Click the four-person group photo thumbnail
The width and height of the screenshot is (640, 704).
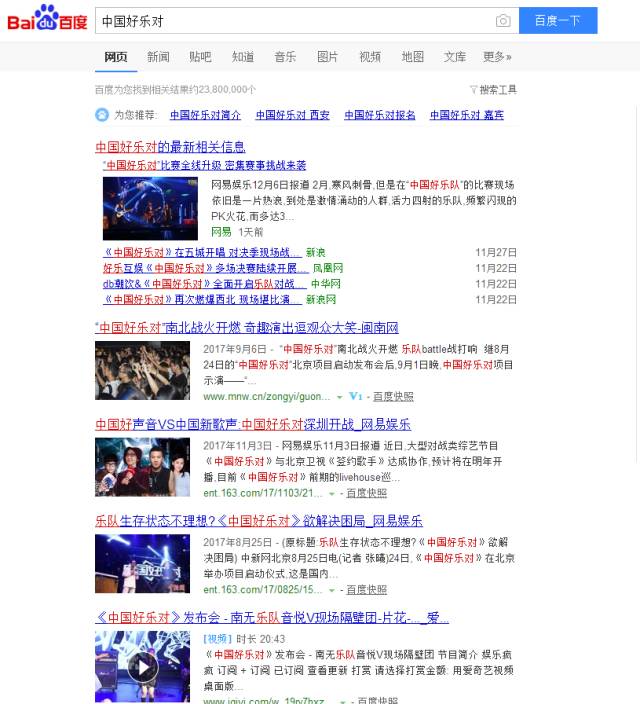coord(142,467)
